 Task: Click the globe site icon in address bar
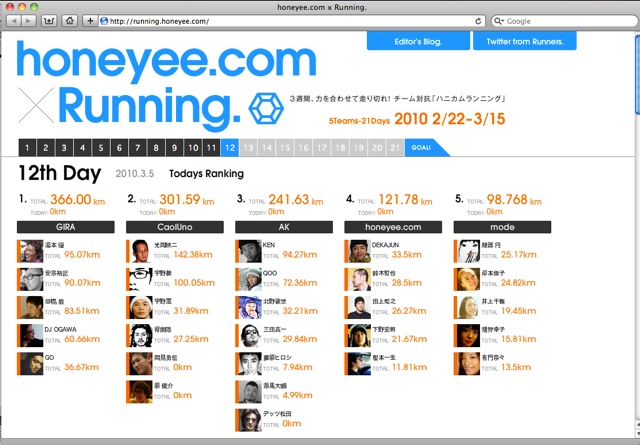[x=104, y=21]
